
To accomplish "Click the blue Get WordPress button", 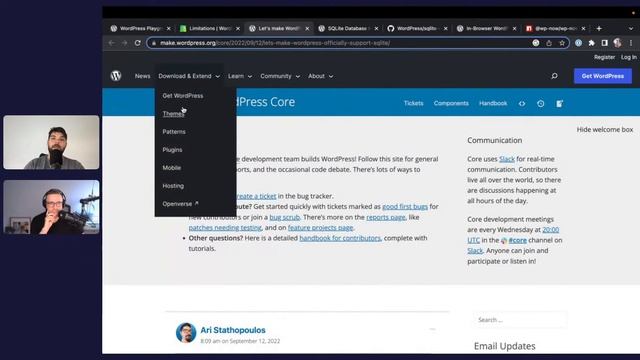I will point(602,76).
